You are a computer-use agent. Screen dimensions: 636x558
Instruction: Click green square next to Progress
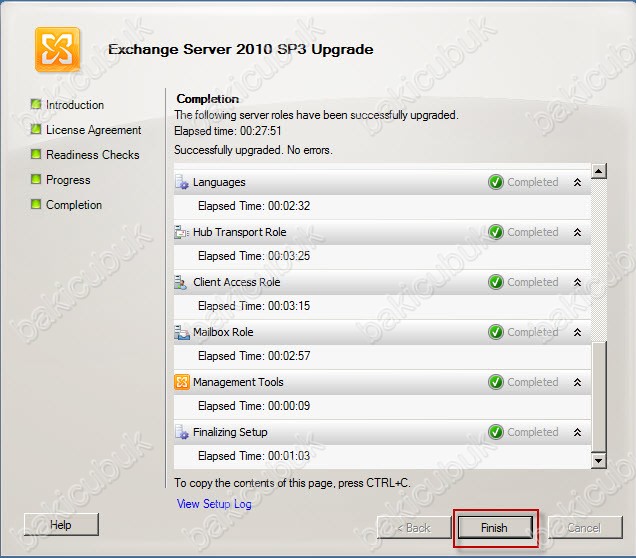(36, 179)
